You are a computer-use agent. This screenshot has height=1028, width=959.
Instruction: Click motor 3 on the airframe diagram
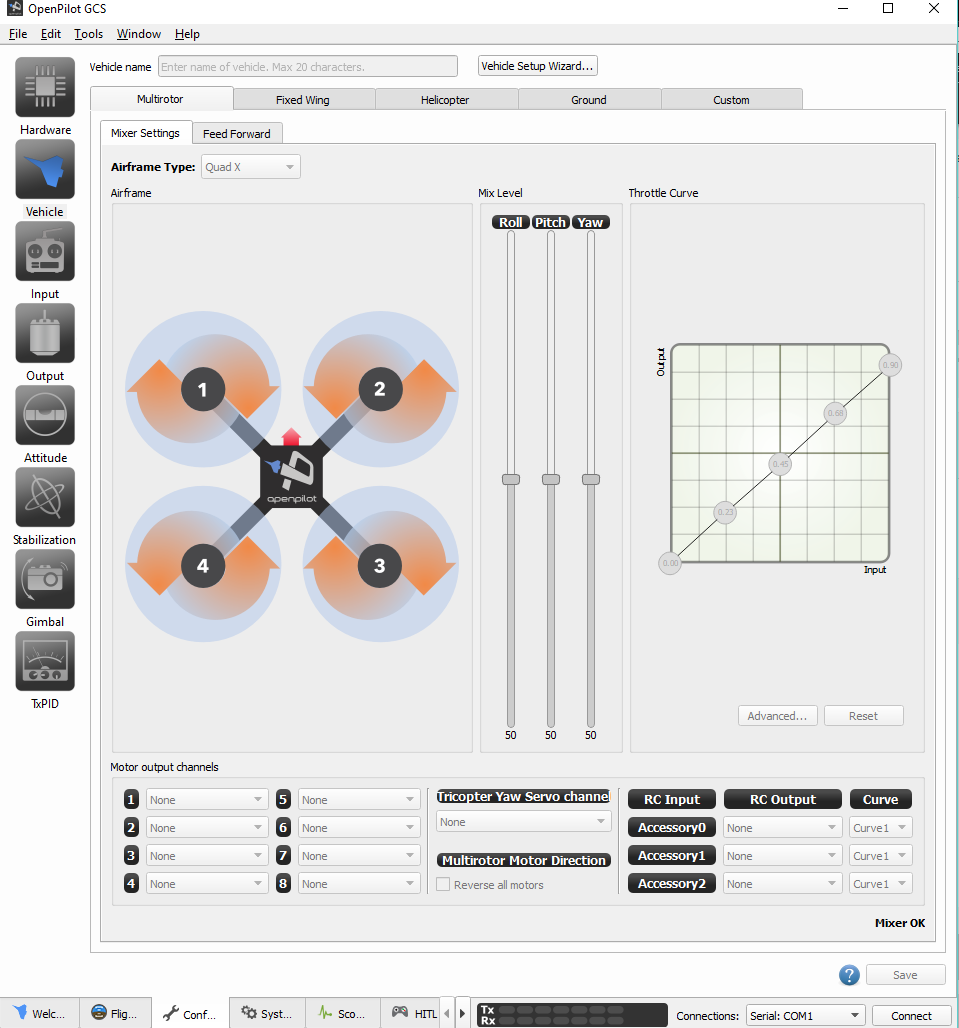click(x=380, y=566)
